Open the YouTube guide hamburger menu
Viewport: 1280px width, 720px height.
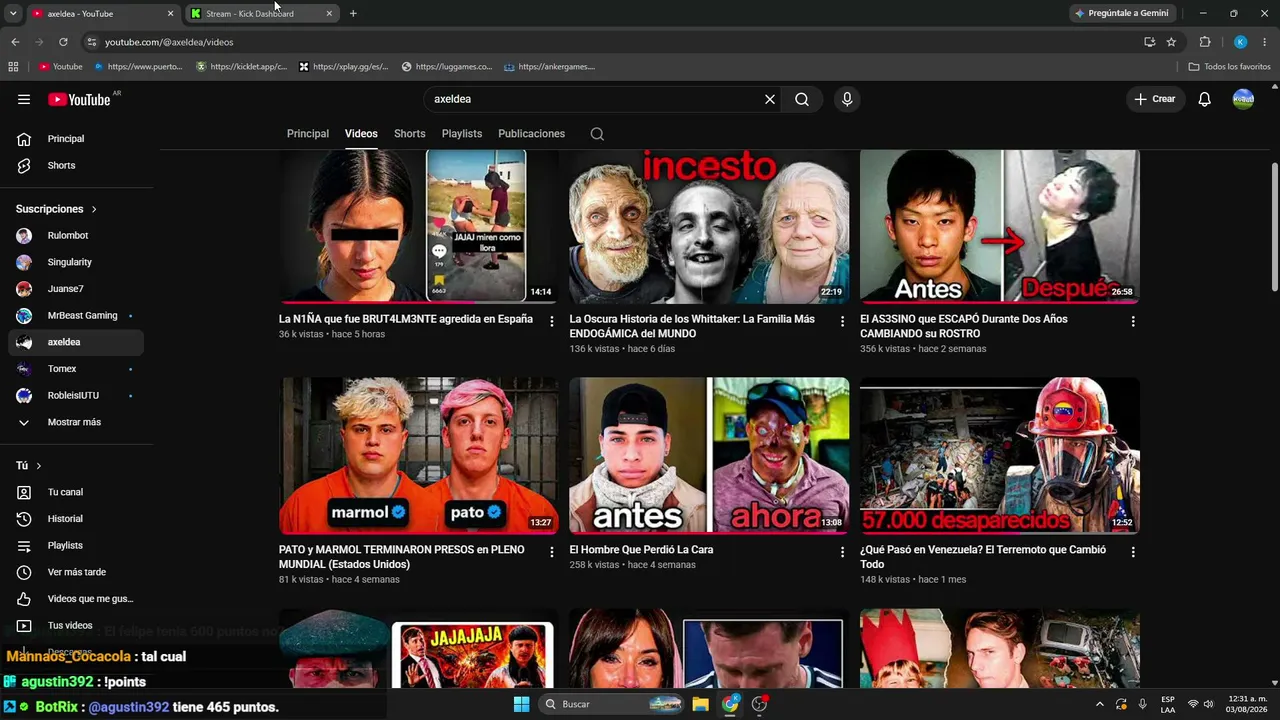[24, 99]
